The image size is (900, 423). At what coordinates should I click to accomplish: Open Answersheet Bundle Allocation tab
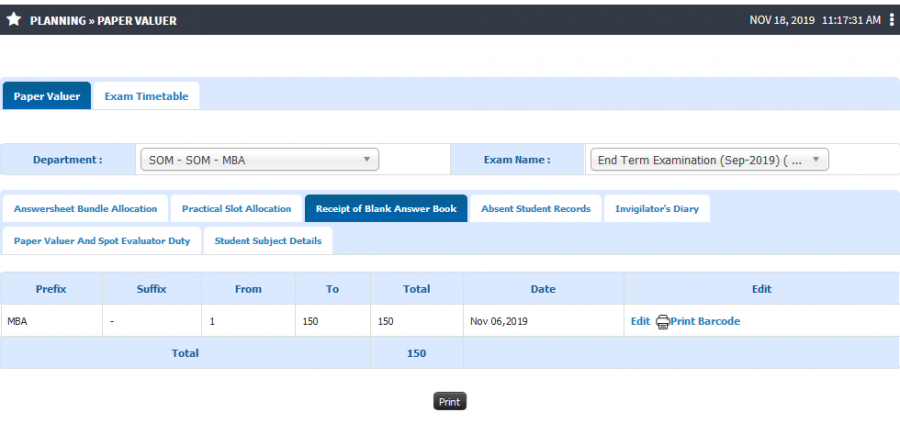pos(86,208)
